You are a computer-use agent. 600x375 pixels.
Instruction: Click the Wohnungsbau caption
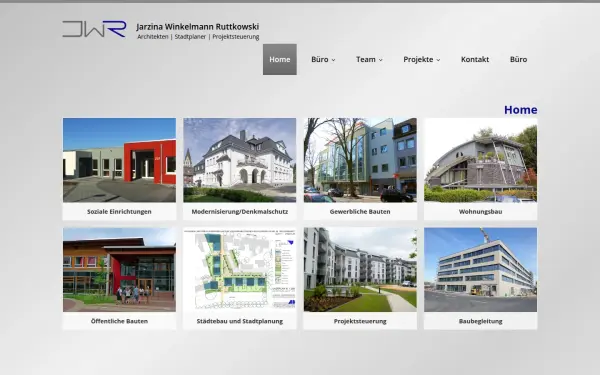click(x=481, y=212)
